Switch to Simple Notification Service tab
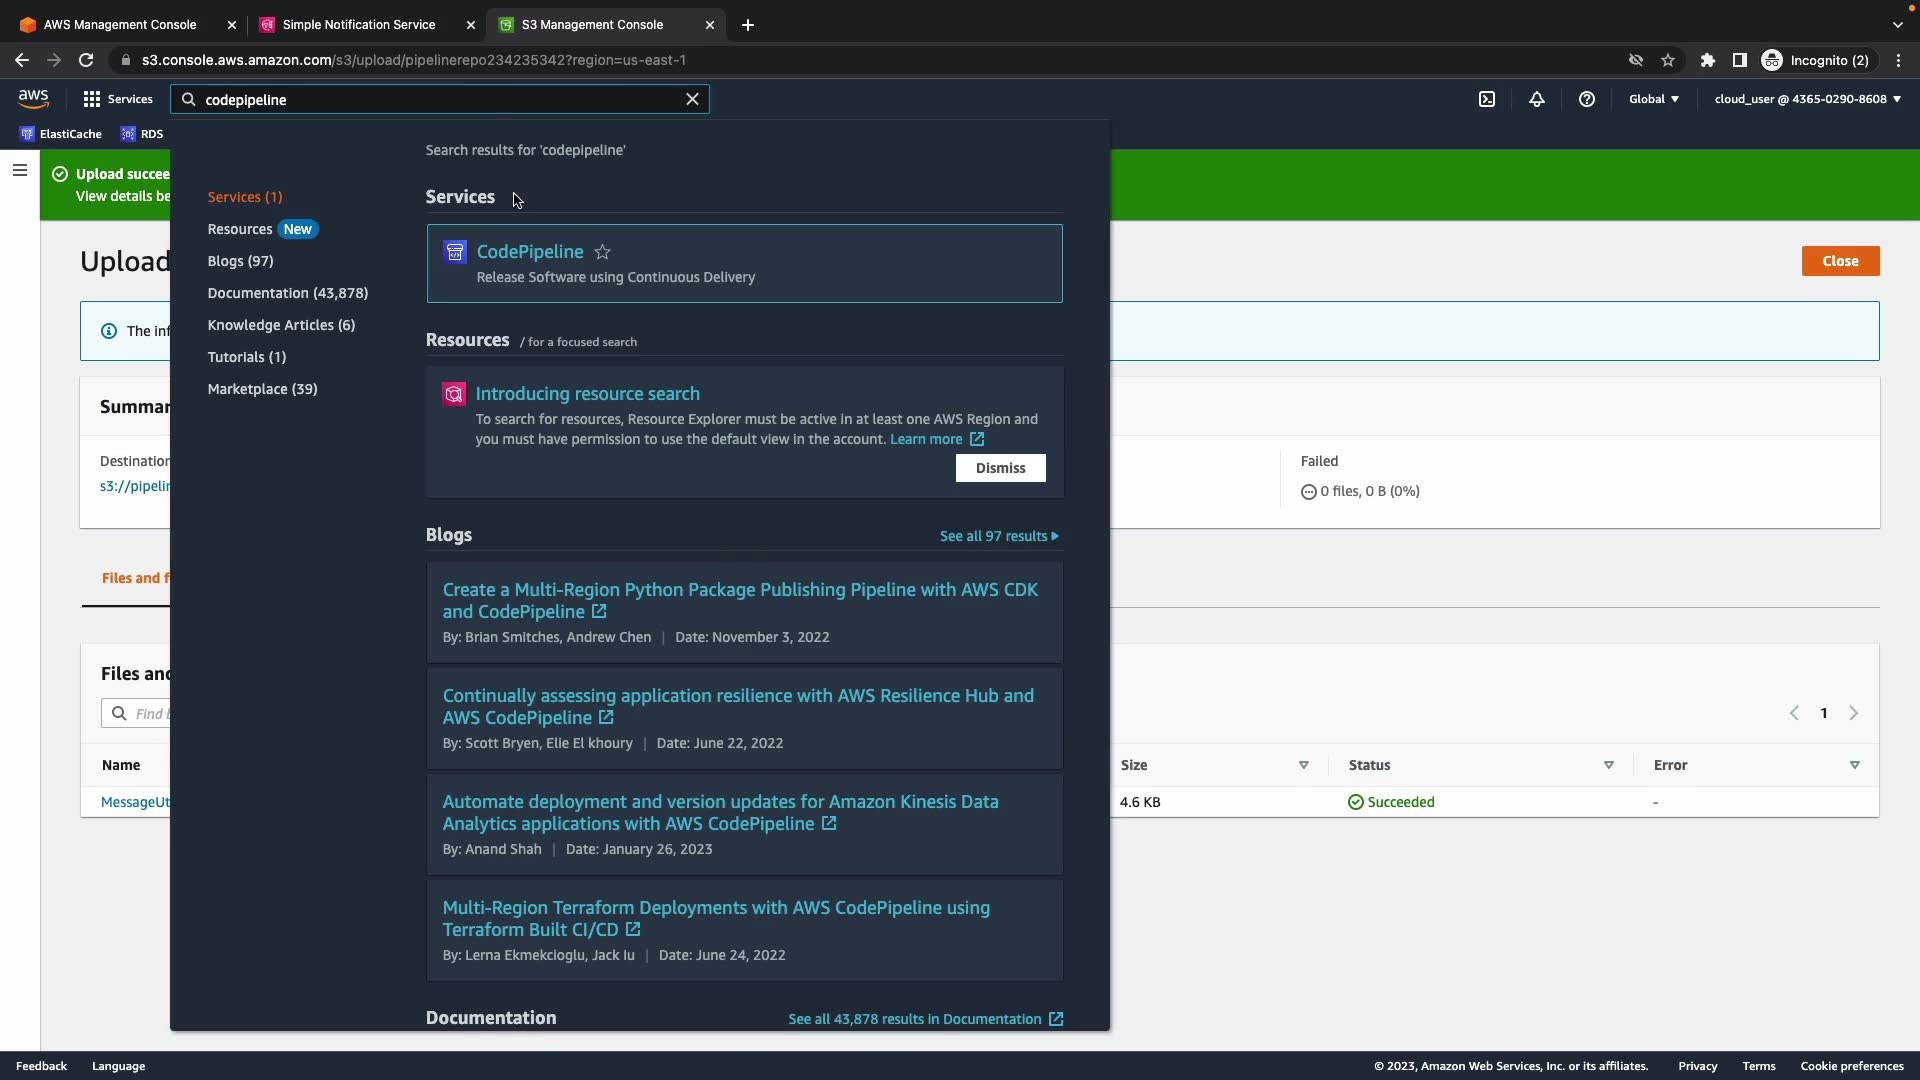Screen dimensions: 1920x1080 358,25
